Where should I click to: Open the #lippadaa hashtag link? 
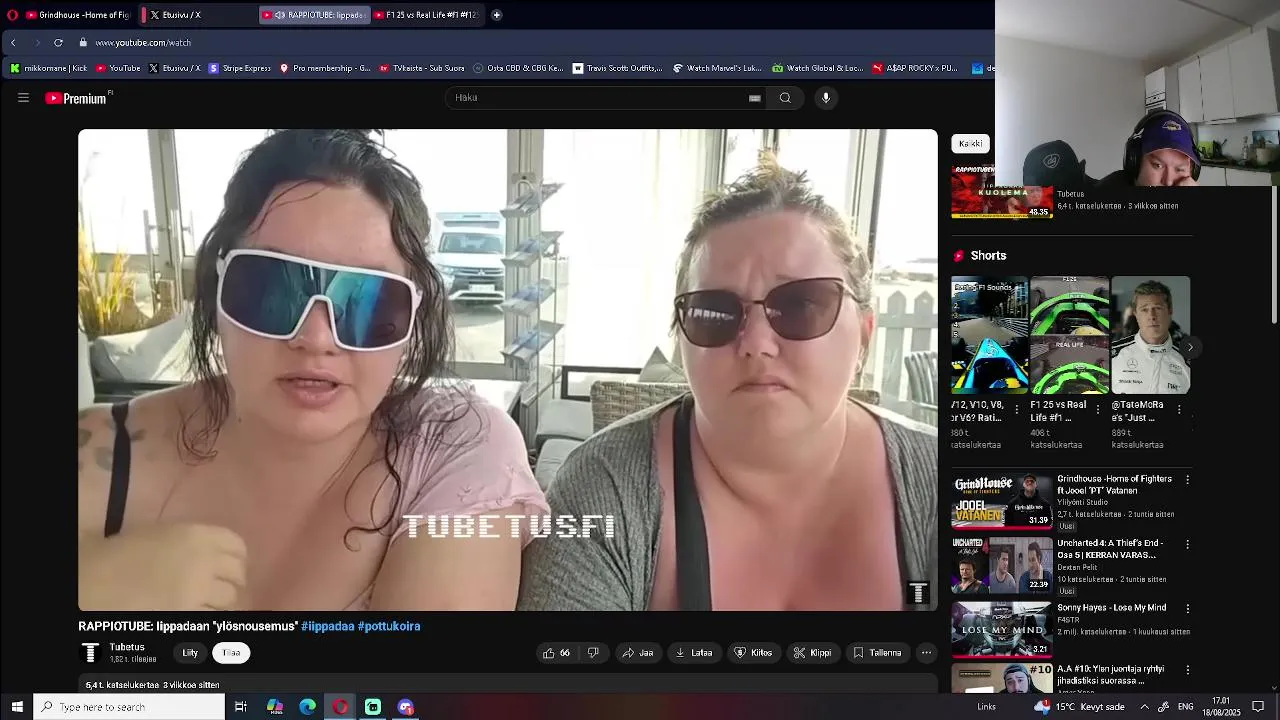(x=327, y=626)
